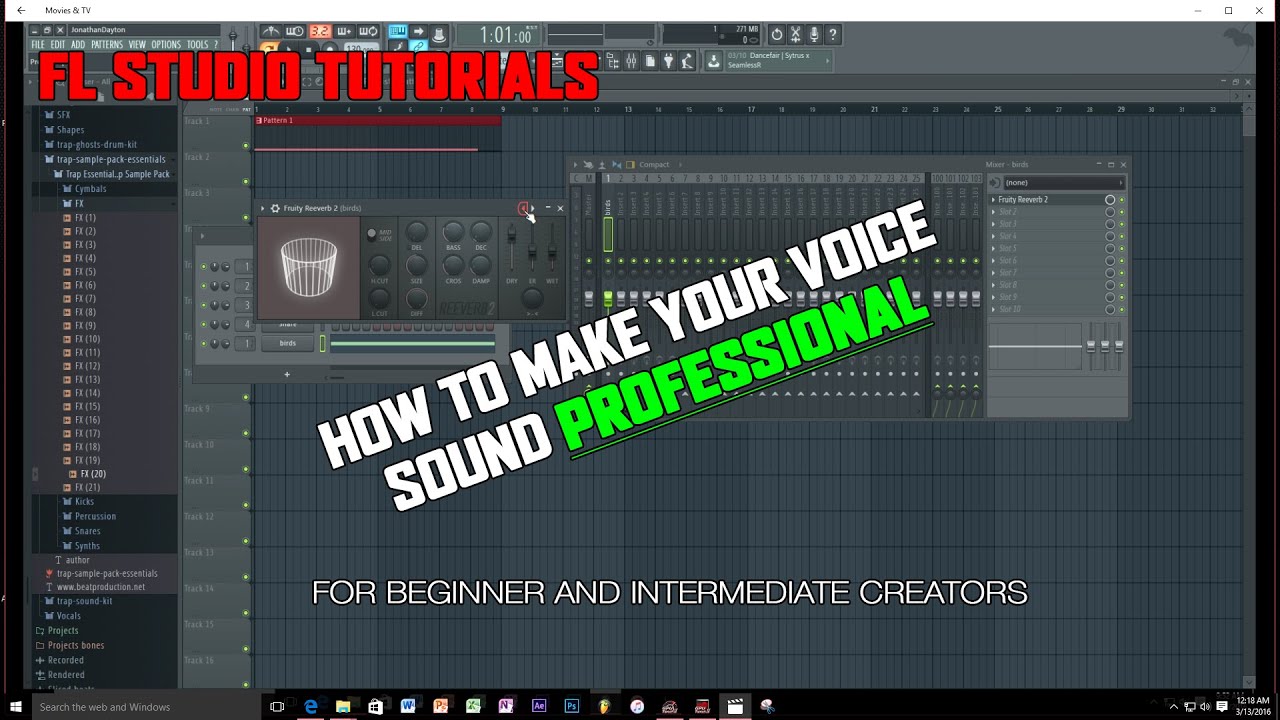Click the microphone record icon top-right
Image resolution: width=1280 pixels, height=720 pixels.
(815, 35)
